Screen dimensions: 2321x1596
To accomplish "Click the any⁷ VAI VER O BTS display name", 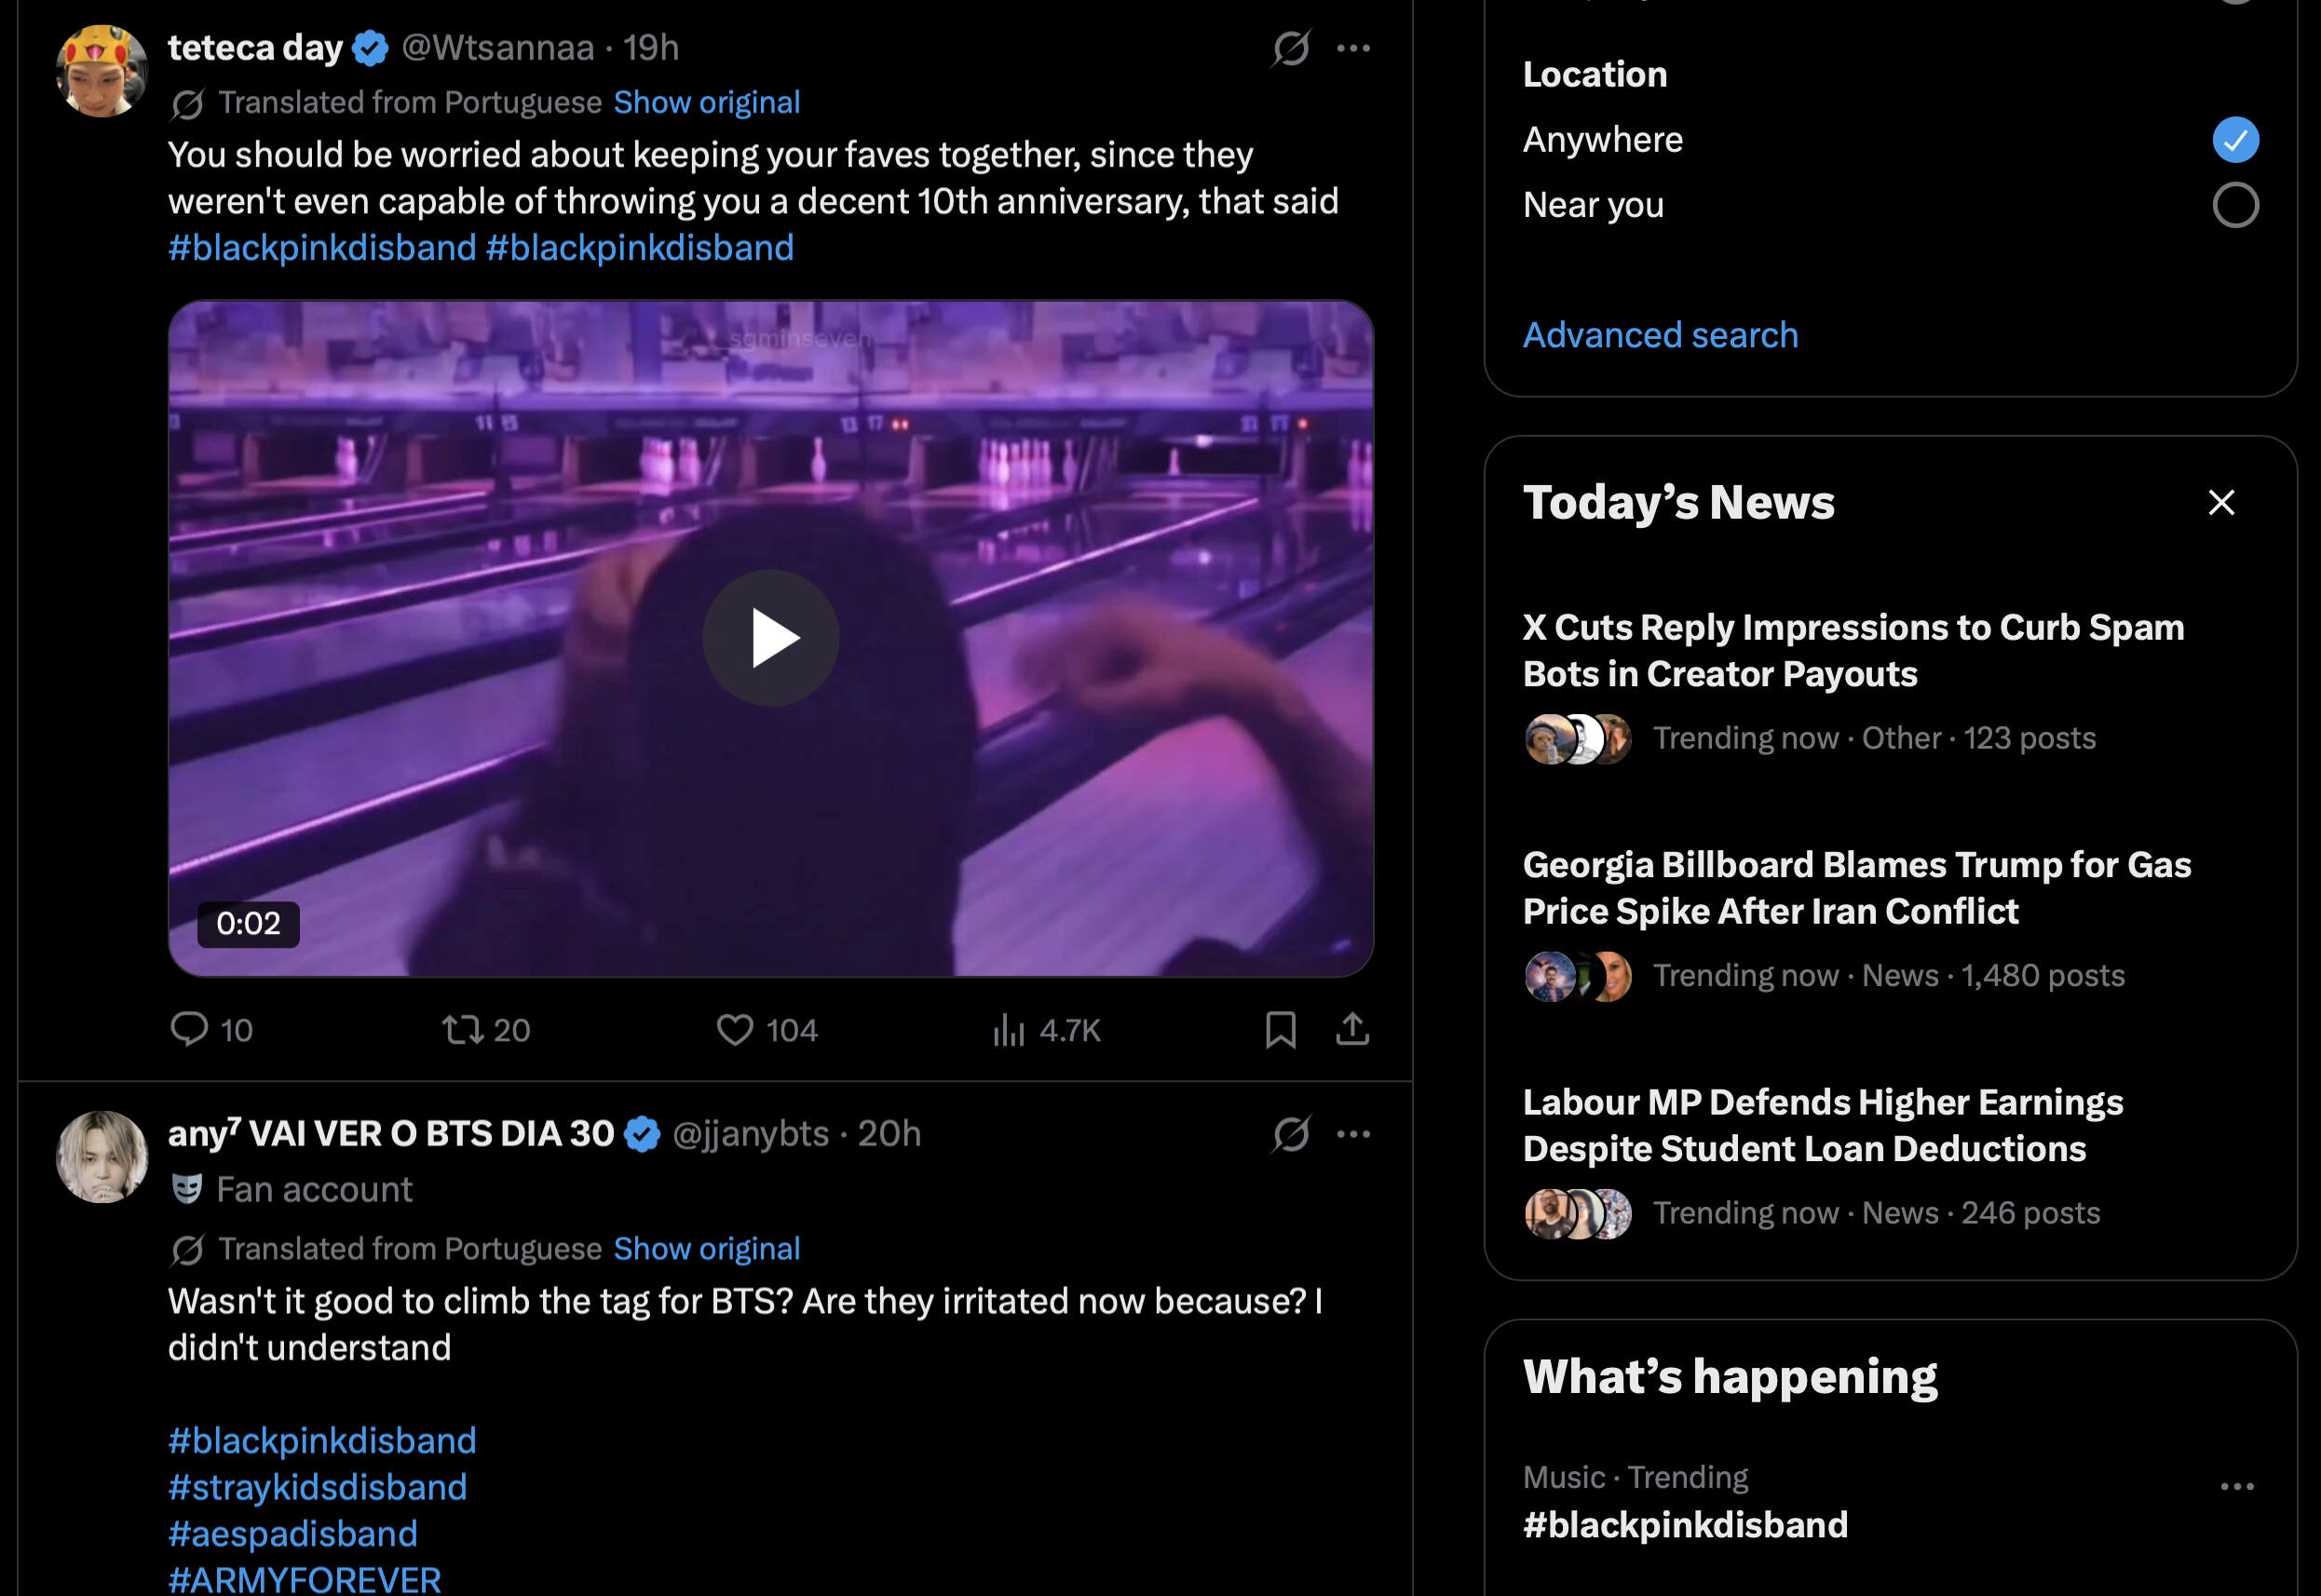I will tap(391, 1133).
